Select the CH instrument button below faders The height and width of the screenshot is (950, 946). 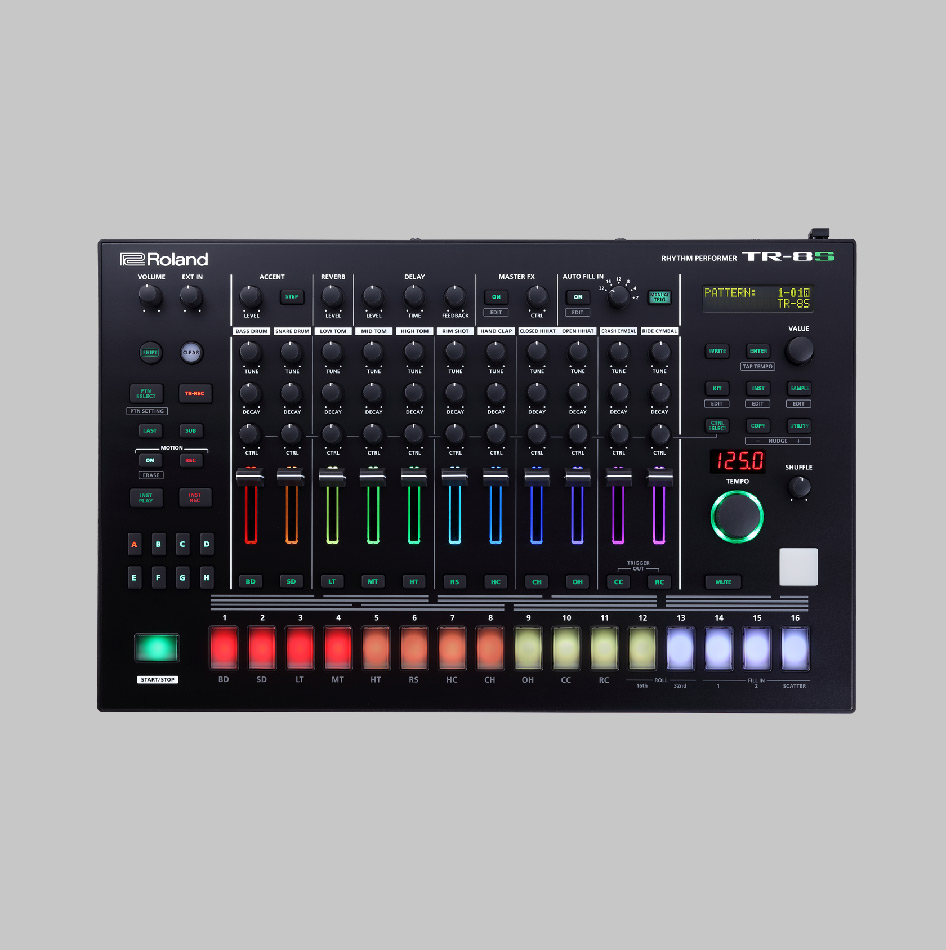click(537, 582)
